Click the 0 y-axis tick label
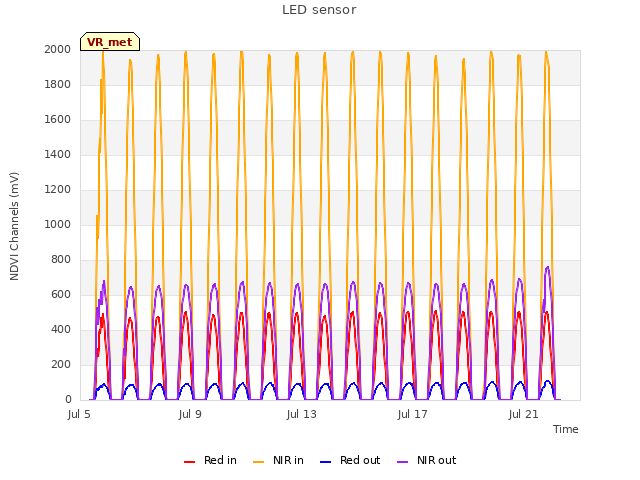This screenshot has width=640, height=480. 68,400
